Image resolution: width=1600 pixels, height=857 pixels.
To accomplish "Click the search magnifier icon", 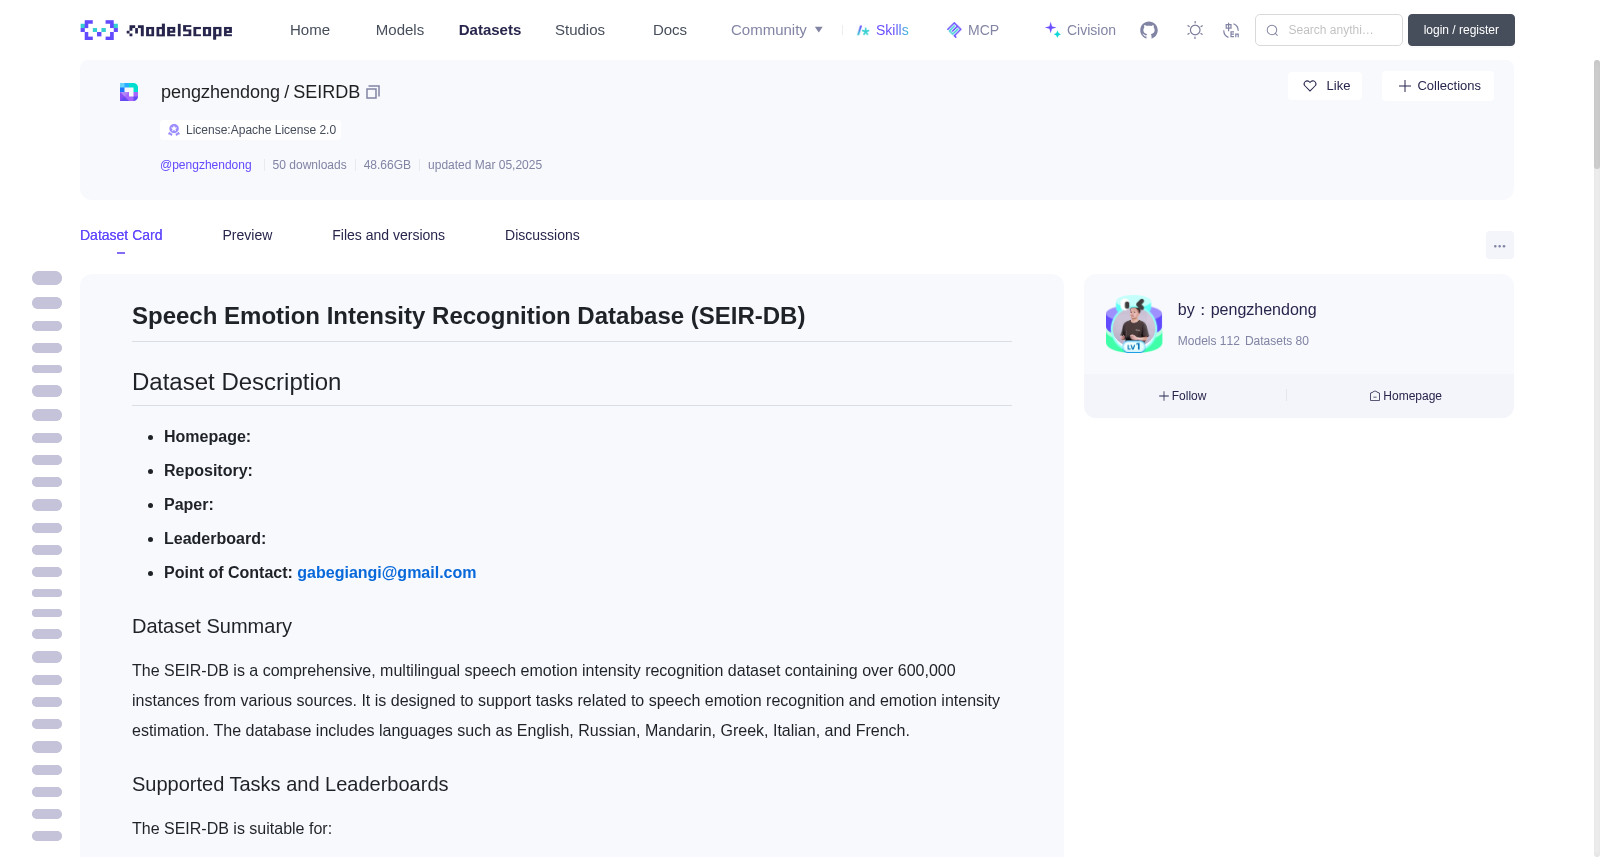I will click(x=1272, y=30).
